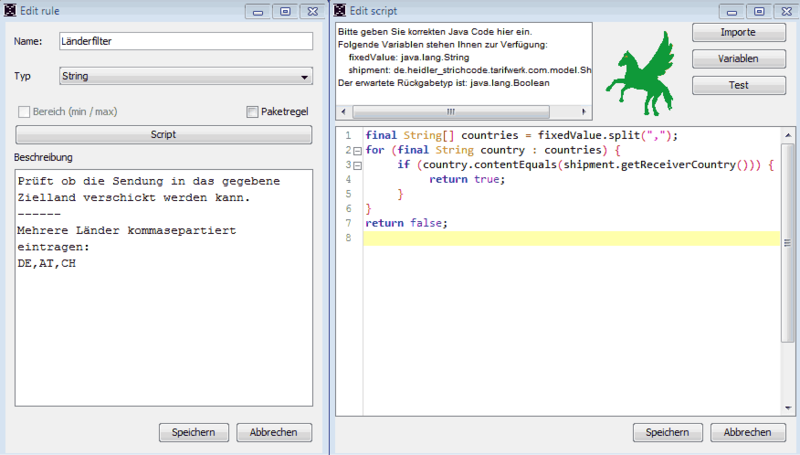Click the Script button
The width and height of the screenshot is (800, 455).
coord(163,134)
